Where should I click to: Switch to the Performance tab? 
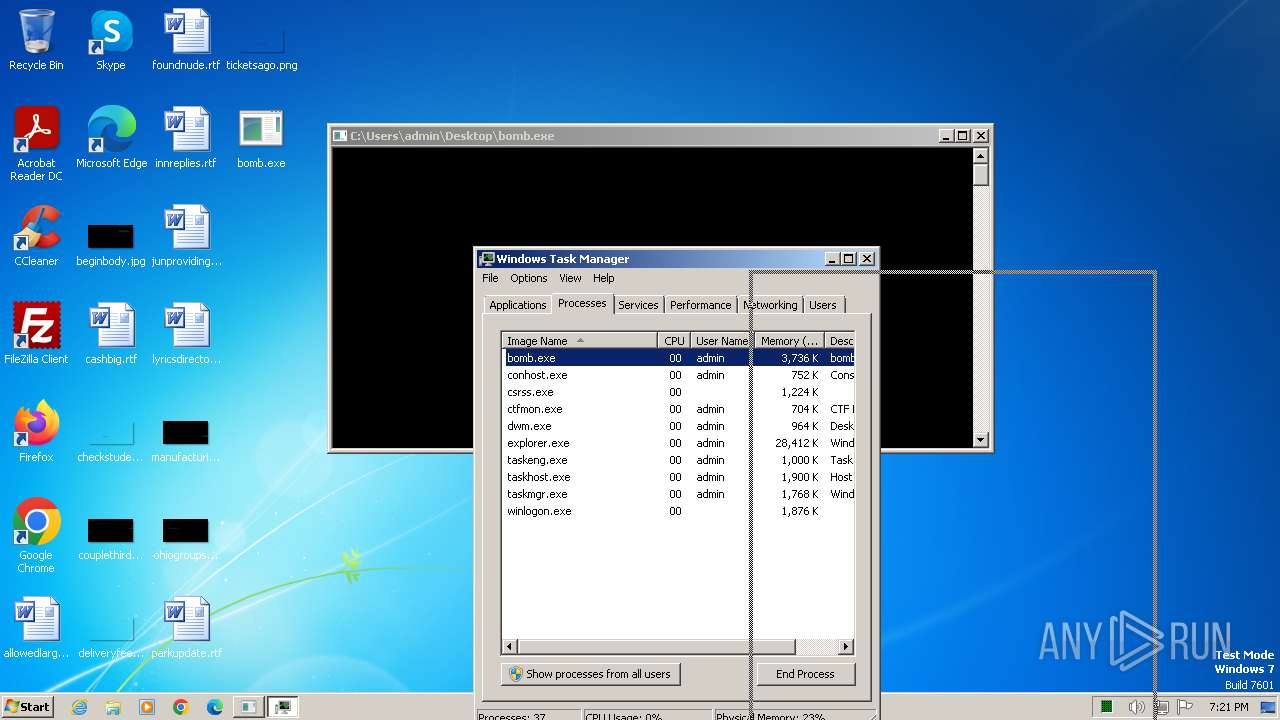tap(700, 305)
